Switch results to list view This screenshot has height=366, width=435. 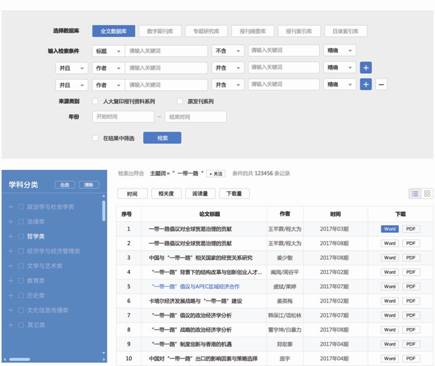pyautogui.click(x=415, y=194)
